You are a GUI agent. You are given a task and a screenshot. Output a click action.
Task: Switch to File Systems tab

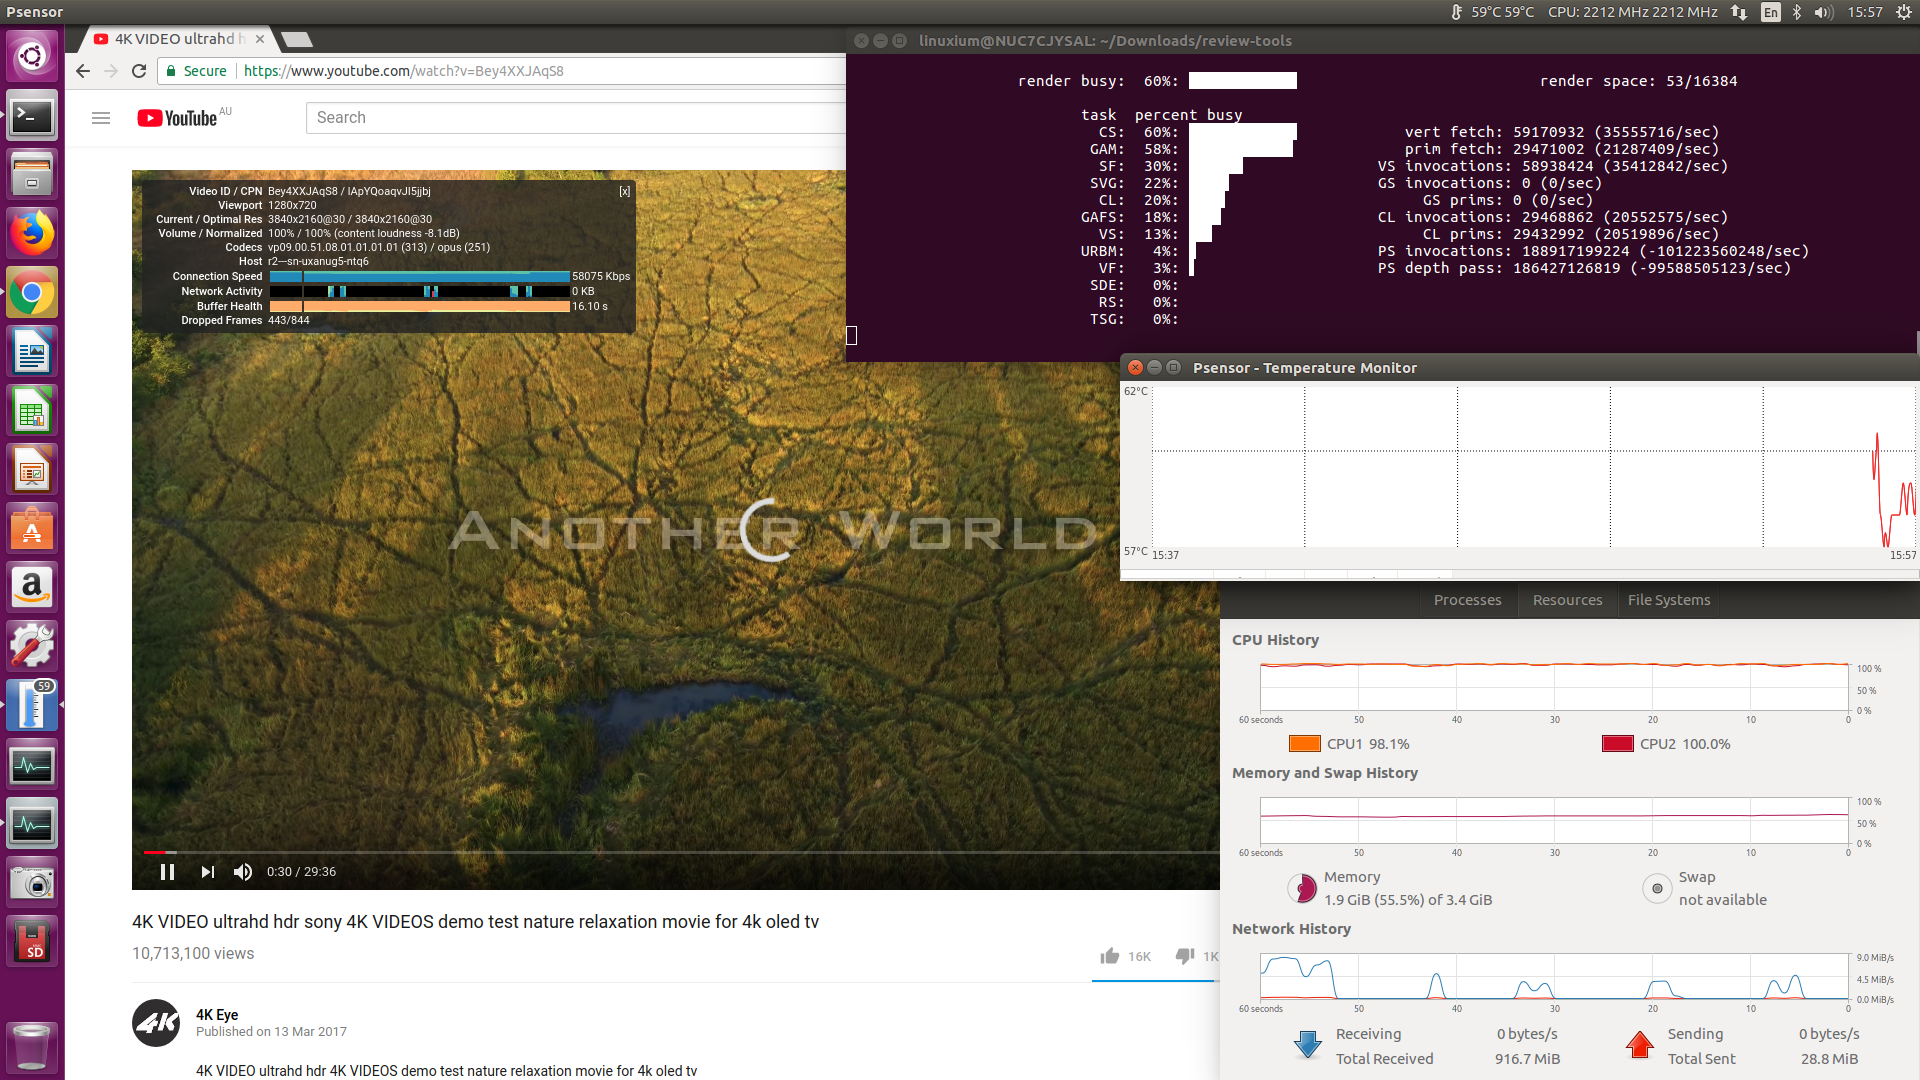[1669, 600]
